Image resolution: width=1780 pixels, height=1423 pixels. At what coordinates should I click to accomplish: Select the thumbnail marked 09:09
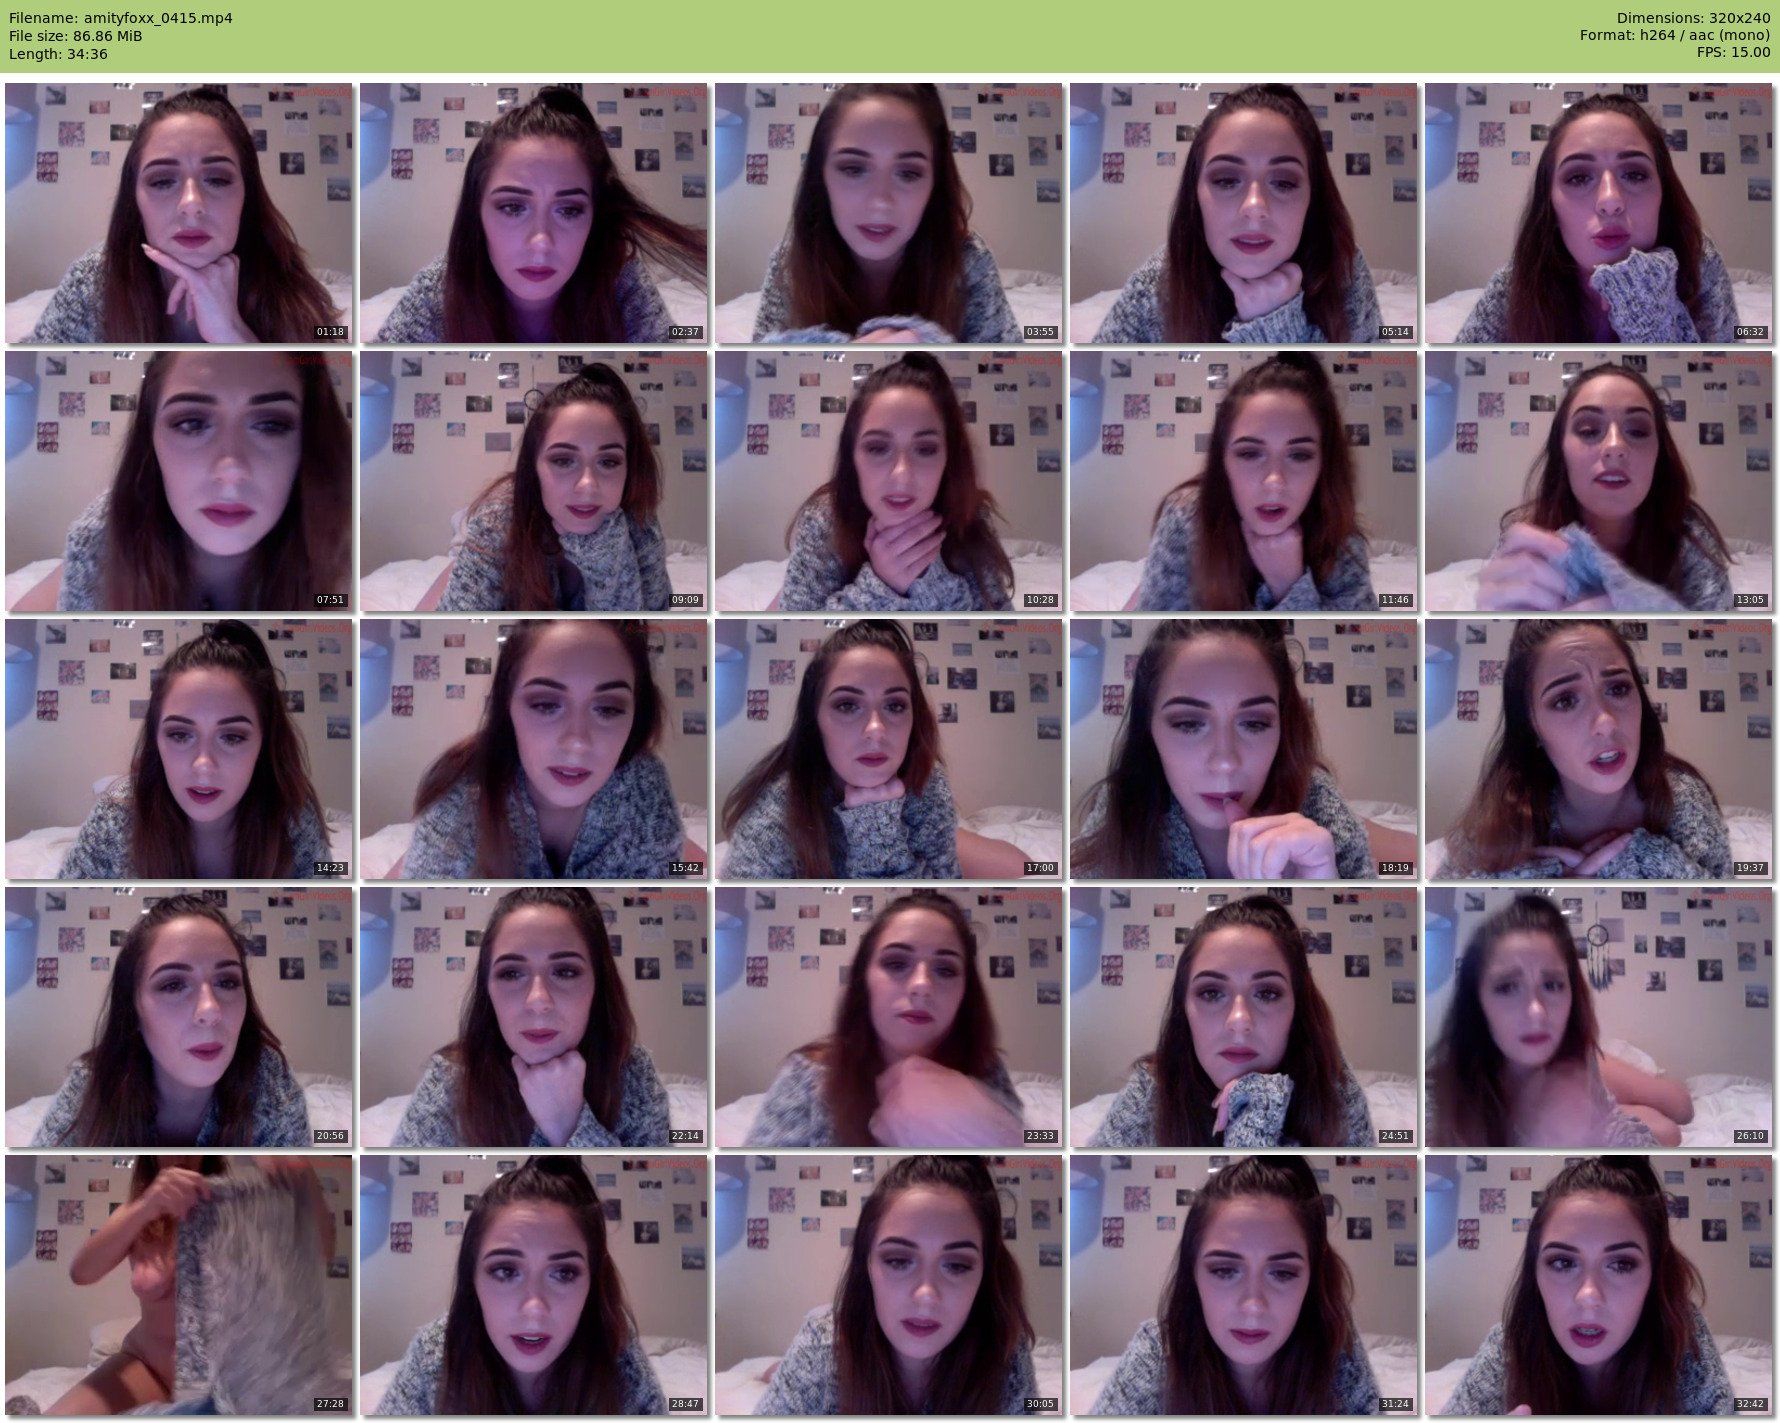coord(533,481)
